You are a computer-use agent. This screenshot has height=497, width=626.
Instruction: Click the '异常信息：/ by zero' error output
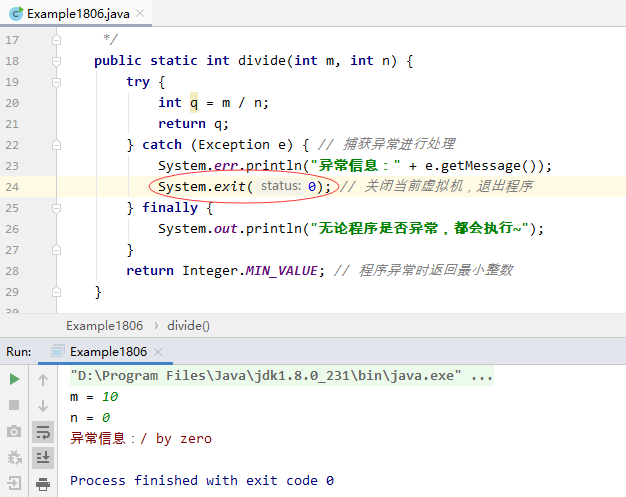point(141,439)
